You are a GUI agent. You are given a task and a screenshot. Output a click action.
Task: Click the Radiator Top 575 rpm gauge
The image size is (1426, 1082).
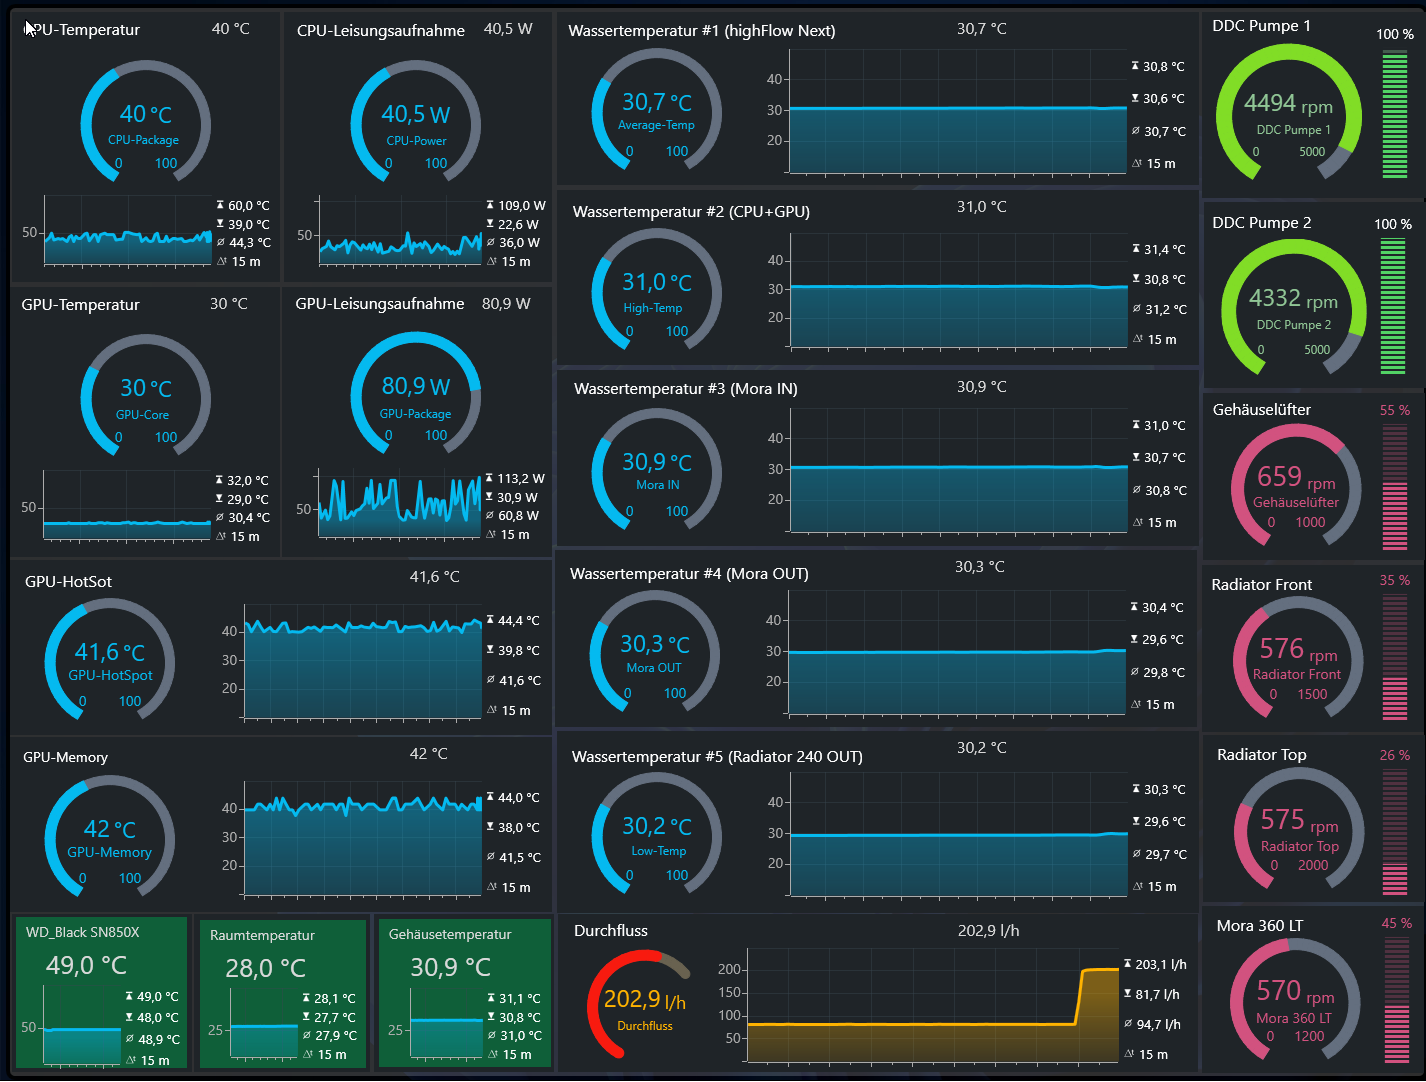tap(1299, 829)
